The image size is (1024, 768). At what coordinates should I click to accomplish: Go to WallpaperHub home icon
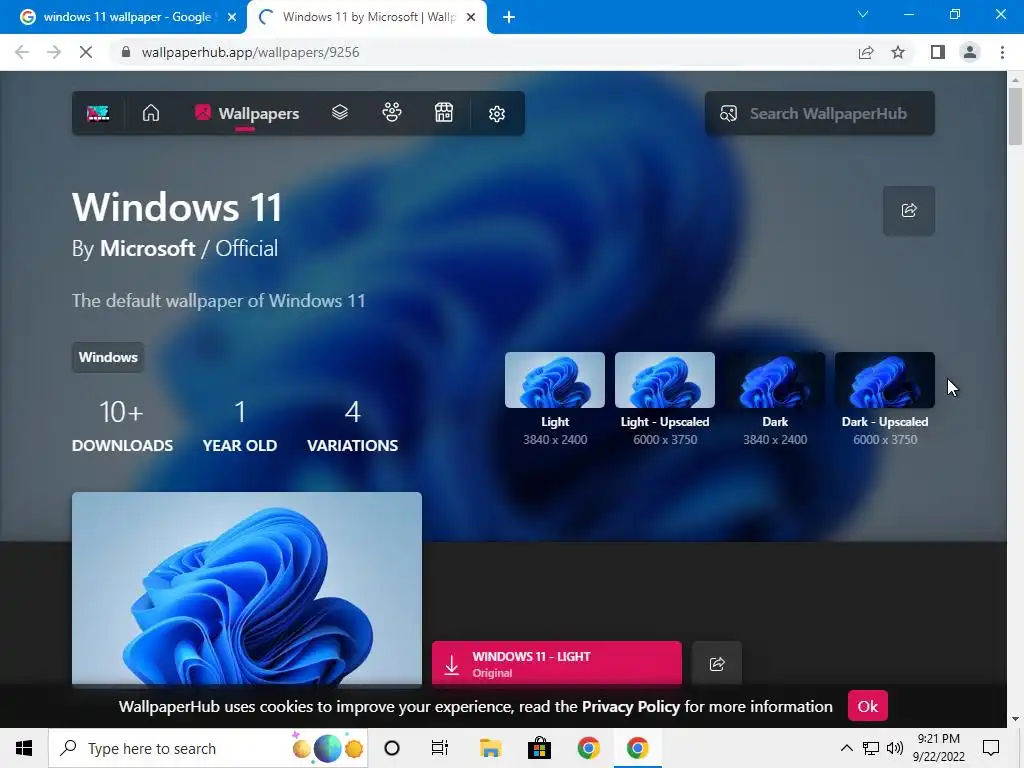151,113
